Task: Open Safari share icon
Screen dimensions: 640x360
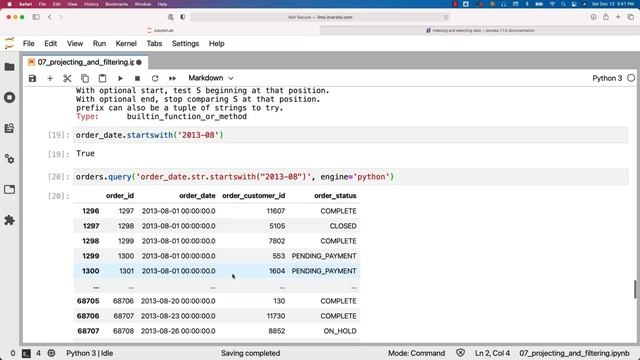Action: point(606,17)
